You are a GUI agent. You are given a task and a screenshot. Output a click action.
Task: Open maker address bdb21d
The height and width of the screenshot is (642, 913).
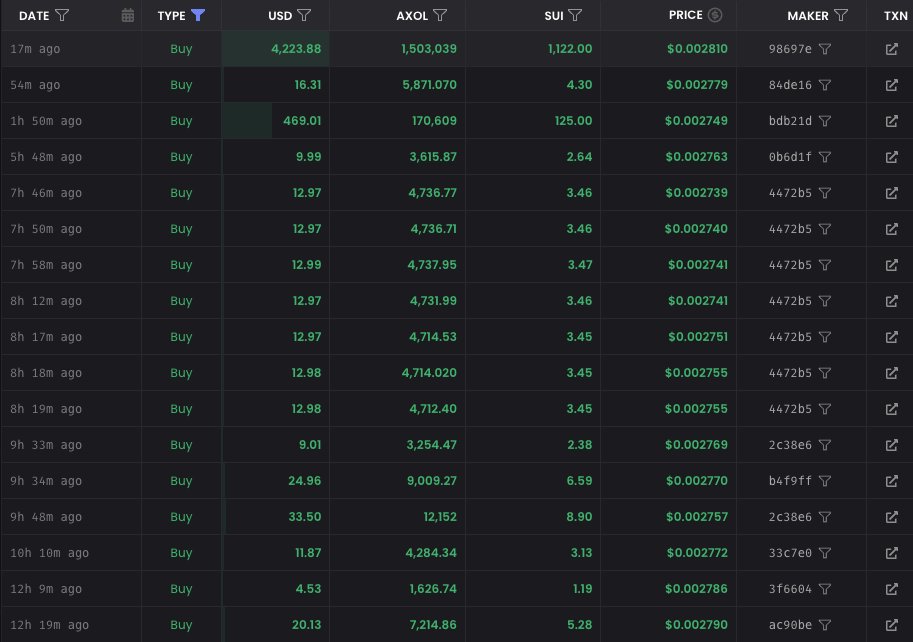click(790, 121)
